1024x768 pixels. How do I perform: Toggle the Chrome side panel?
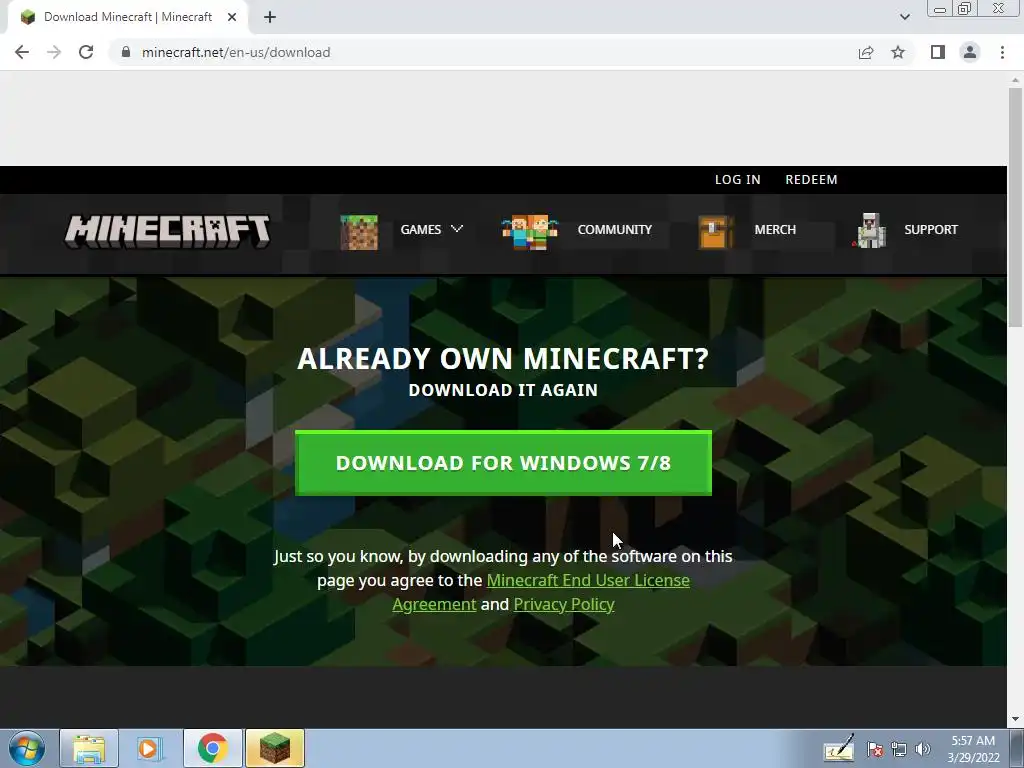938,52
